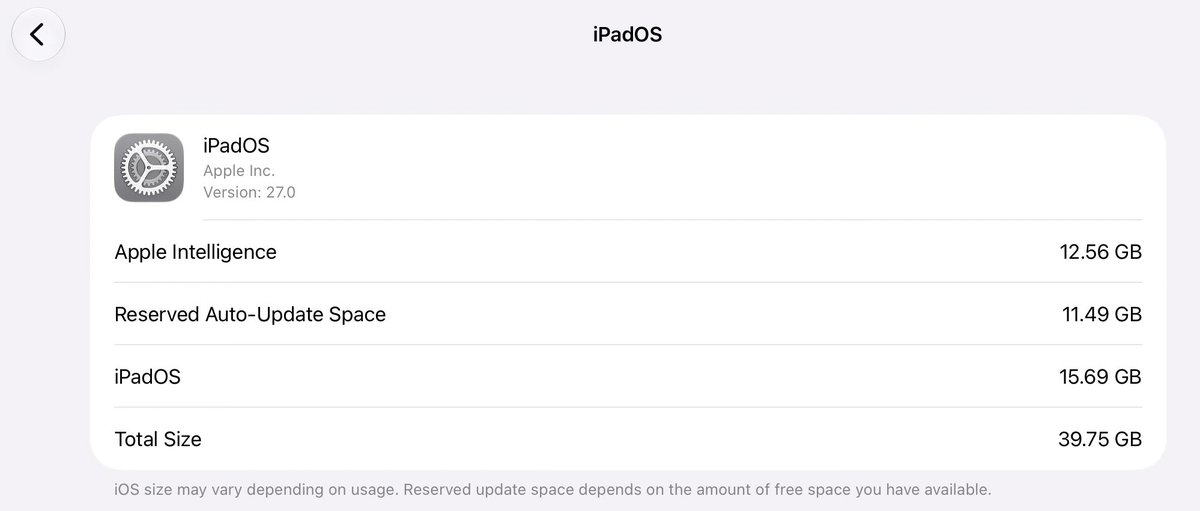The height and width of the screenshot is (511, 1200).
Task: Select the Version: 27.0 label
Action: [x=249, y=192]
